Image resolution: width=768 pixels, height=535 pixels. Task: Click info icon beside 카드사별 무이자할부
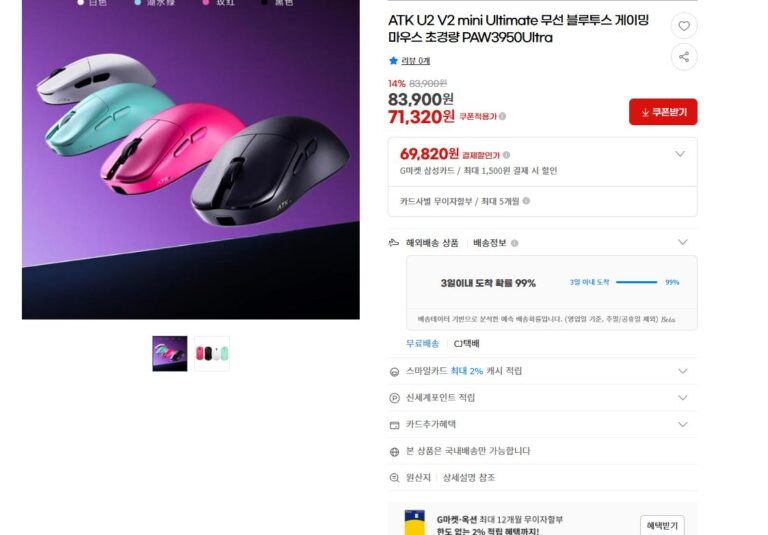(526, 201)
